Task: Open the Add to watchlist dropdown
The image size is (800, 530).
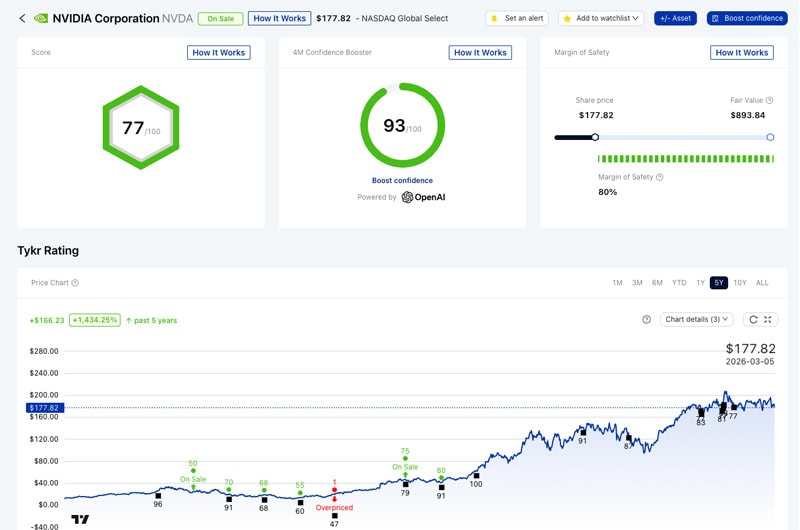Action: coord(601,18)
